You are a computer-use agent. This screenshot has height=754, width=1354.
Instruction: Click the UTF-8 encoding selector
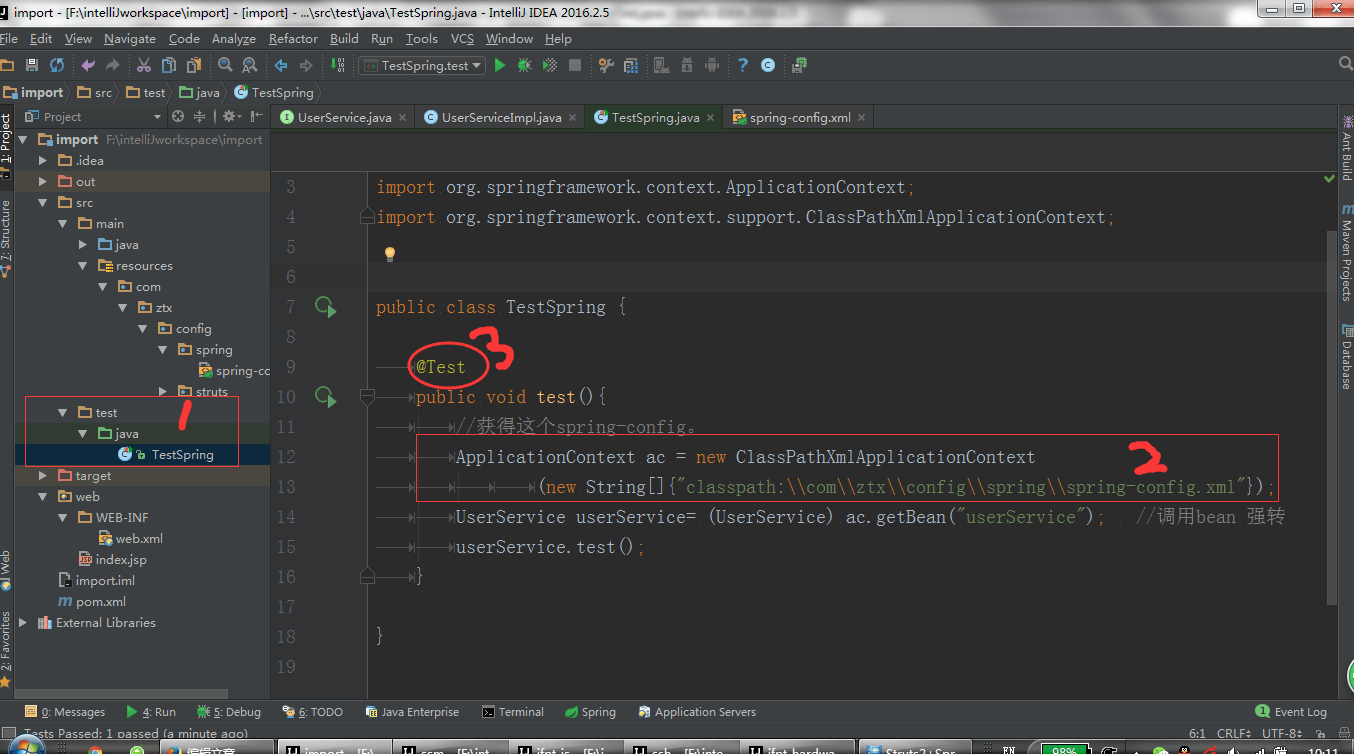[1280, 734]
